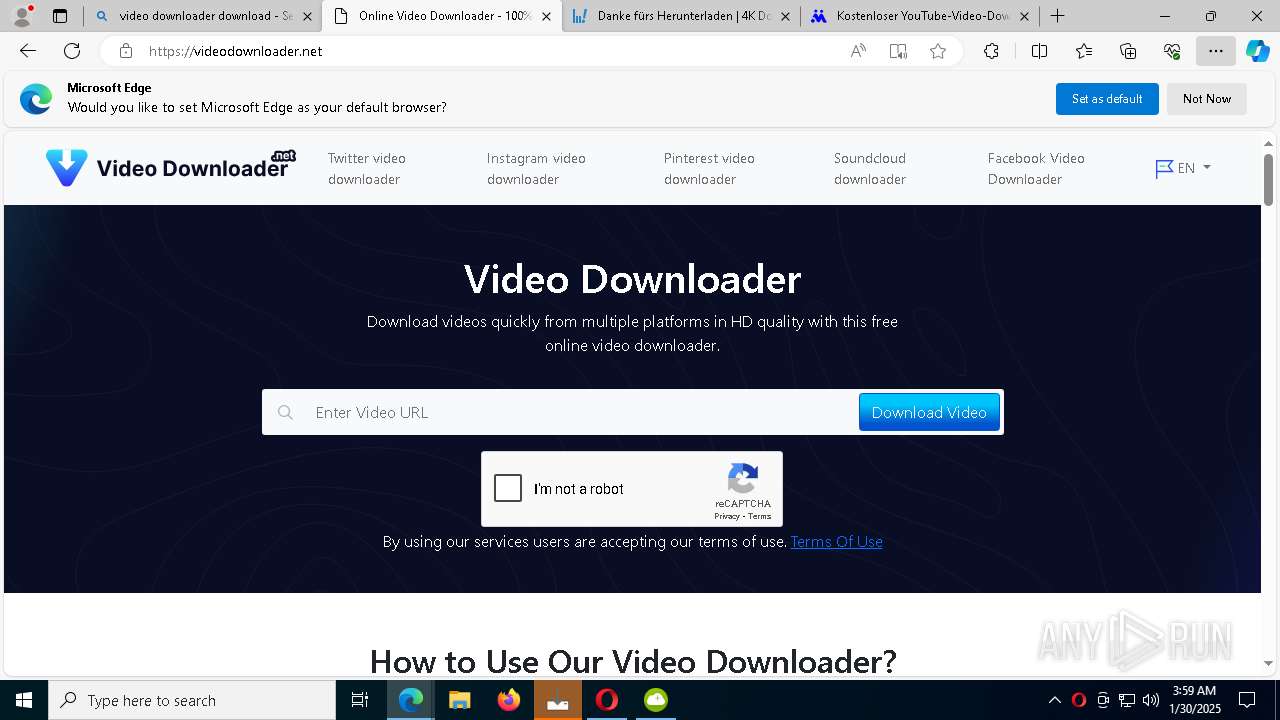Click the Video Downloader logo
Screen dimensions: 1280x720
(x=170, y=167)
